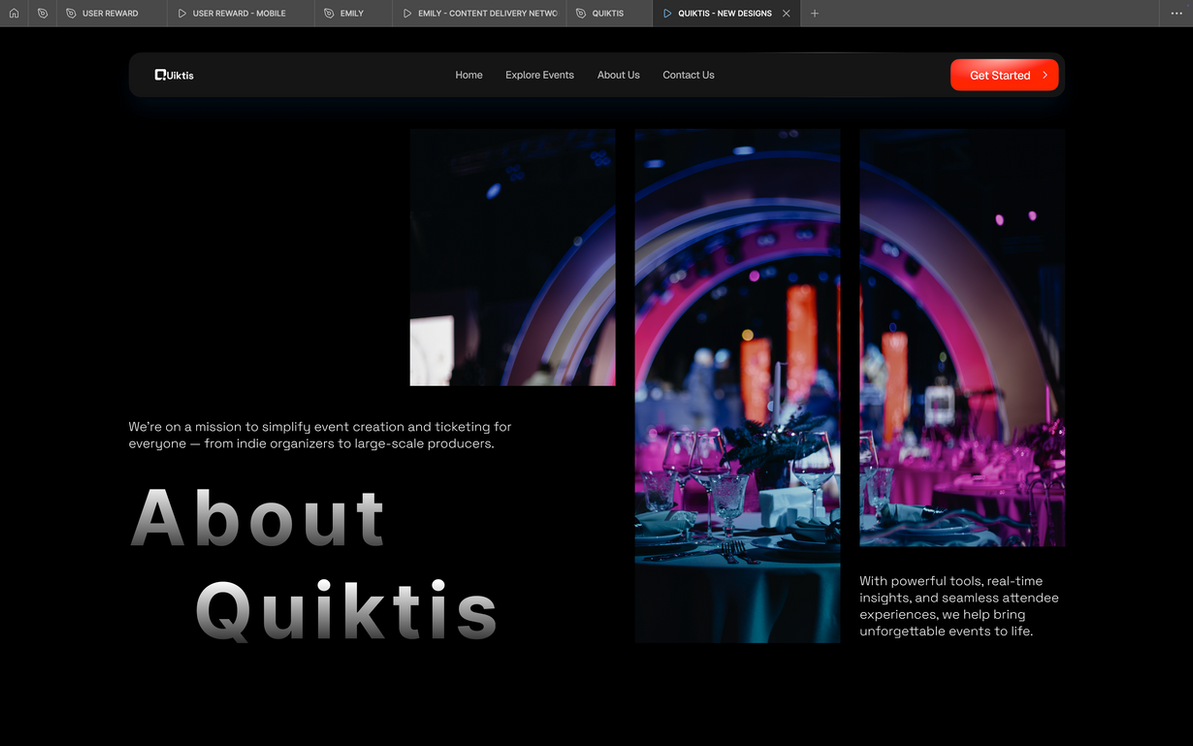This screenshot has width=1193, height=746.
Task: Open the drafts pen-nib icon tab
Action: click(43, 13)
